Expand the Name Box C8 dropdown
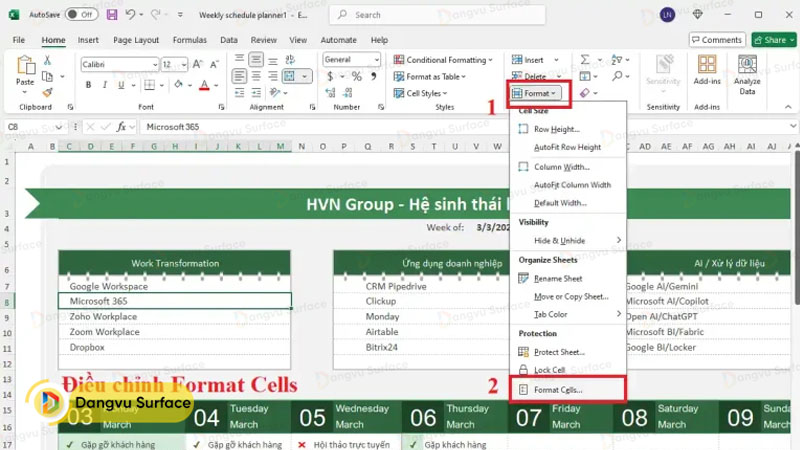The image size is (800, 450). (x=59, y=127)
